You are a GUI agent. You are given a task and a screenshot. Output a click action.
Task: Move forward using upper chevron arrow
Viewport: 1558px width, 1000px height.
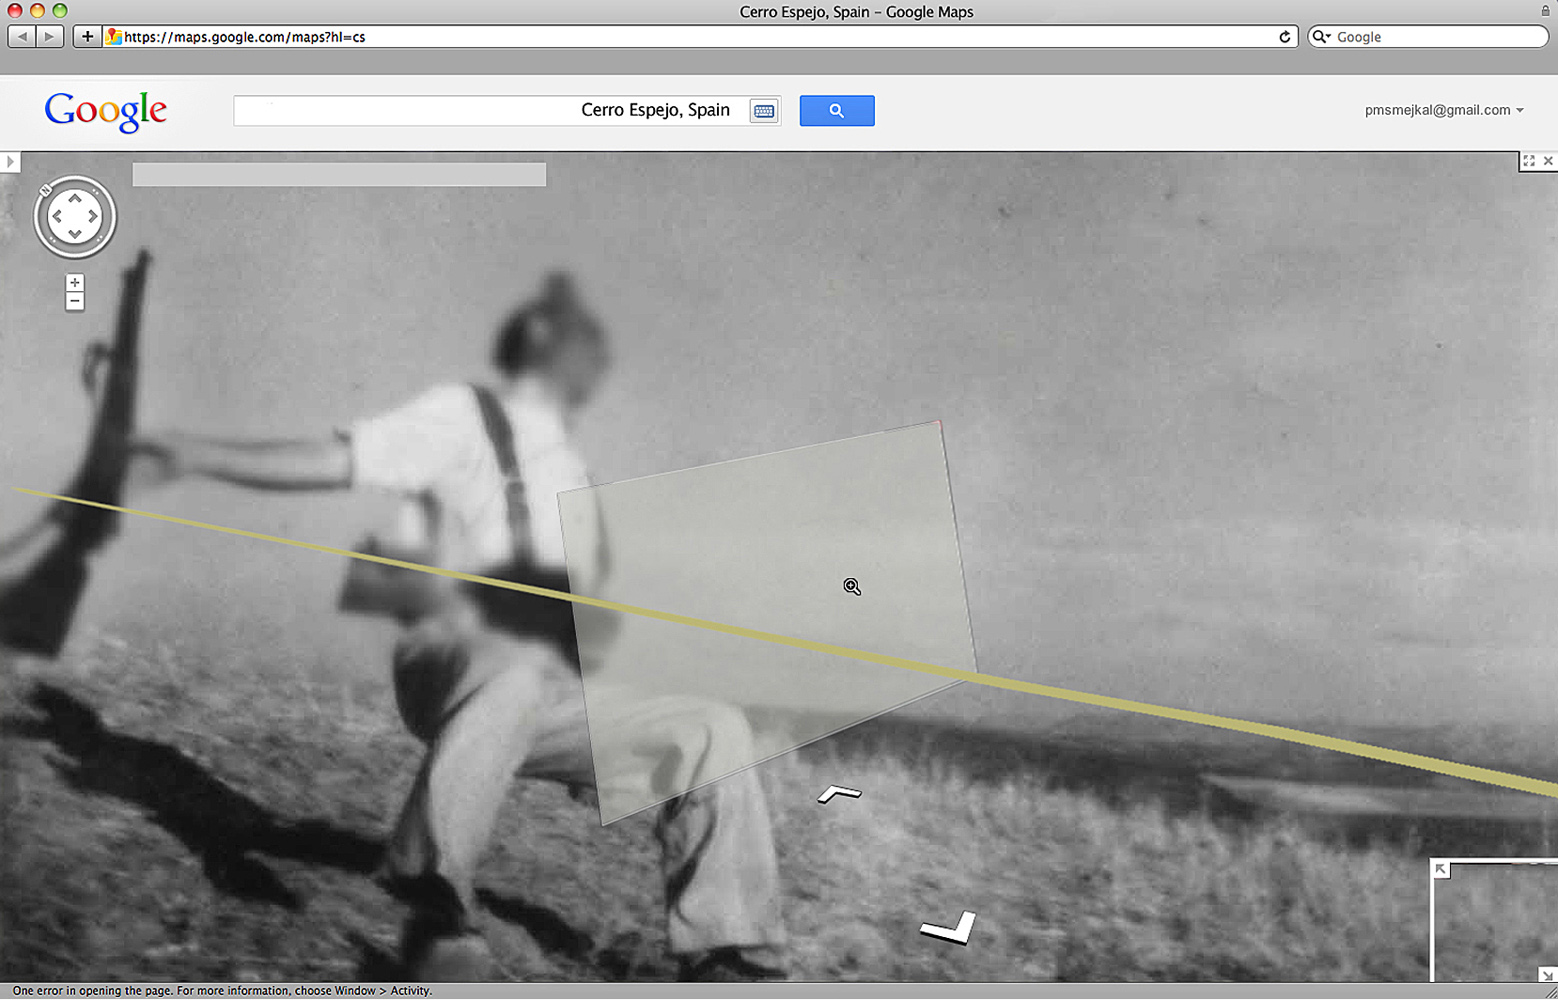pyautogui.click(x=840, y=794)
